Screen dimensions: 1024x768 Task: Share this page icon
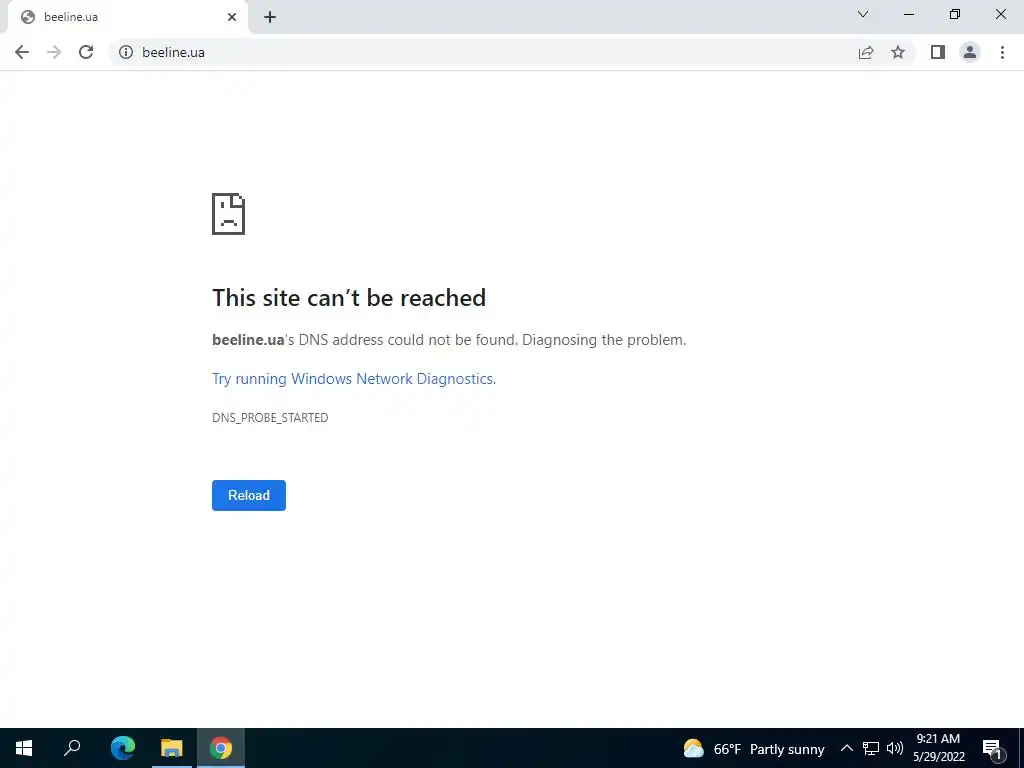point(866,52)
